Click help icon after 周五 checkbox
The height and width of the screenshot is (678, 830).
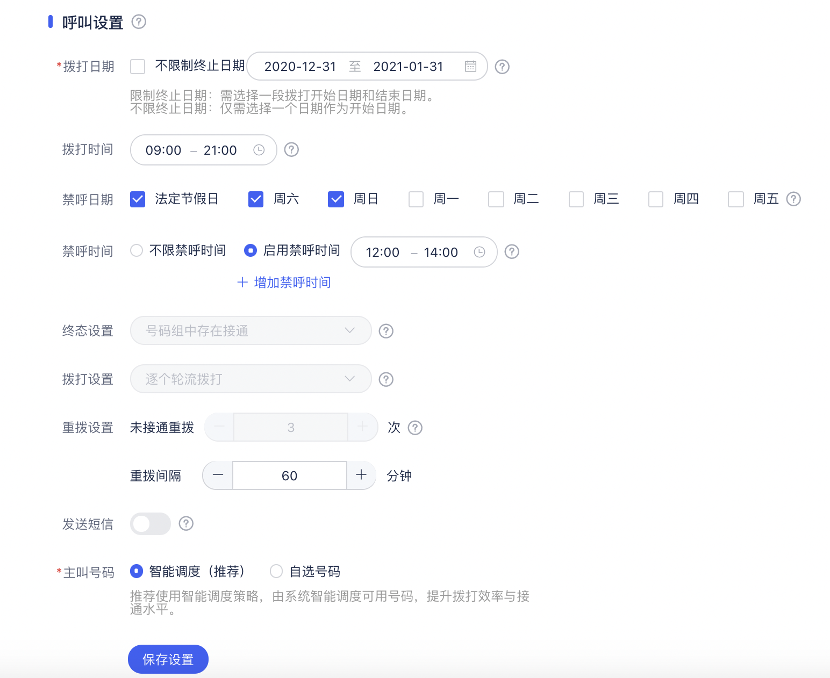click(x=793, y=199)
